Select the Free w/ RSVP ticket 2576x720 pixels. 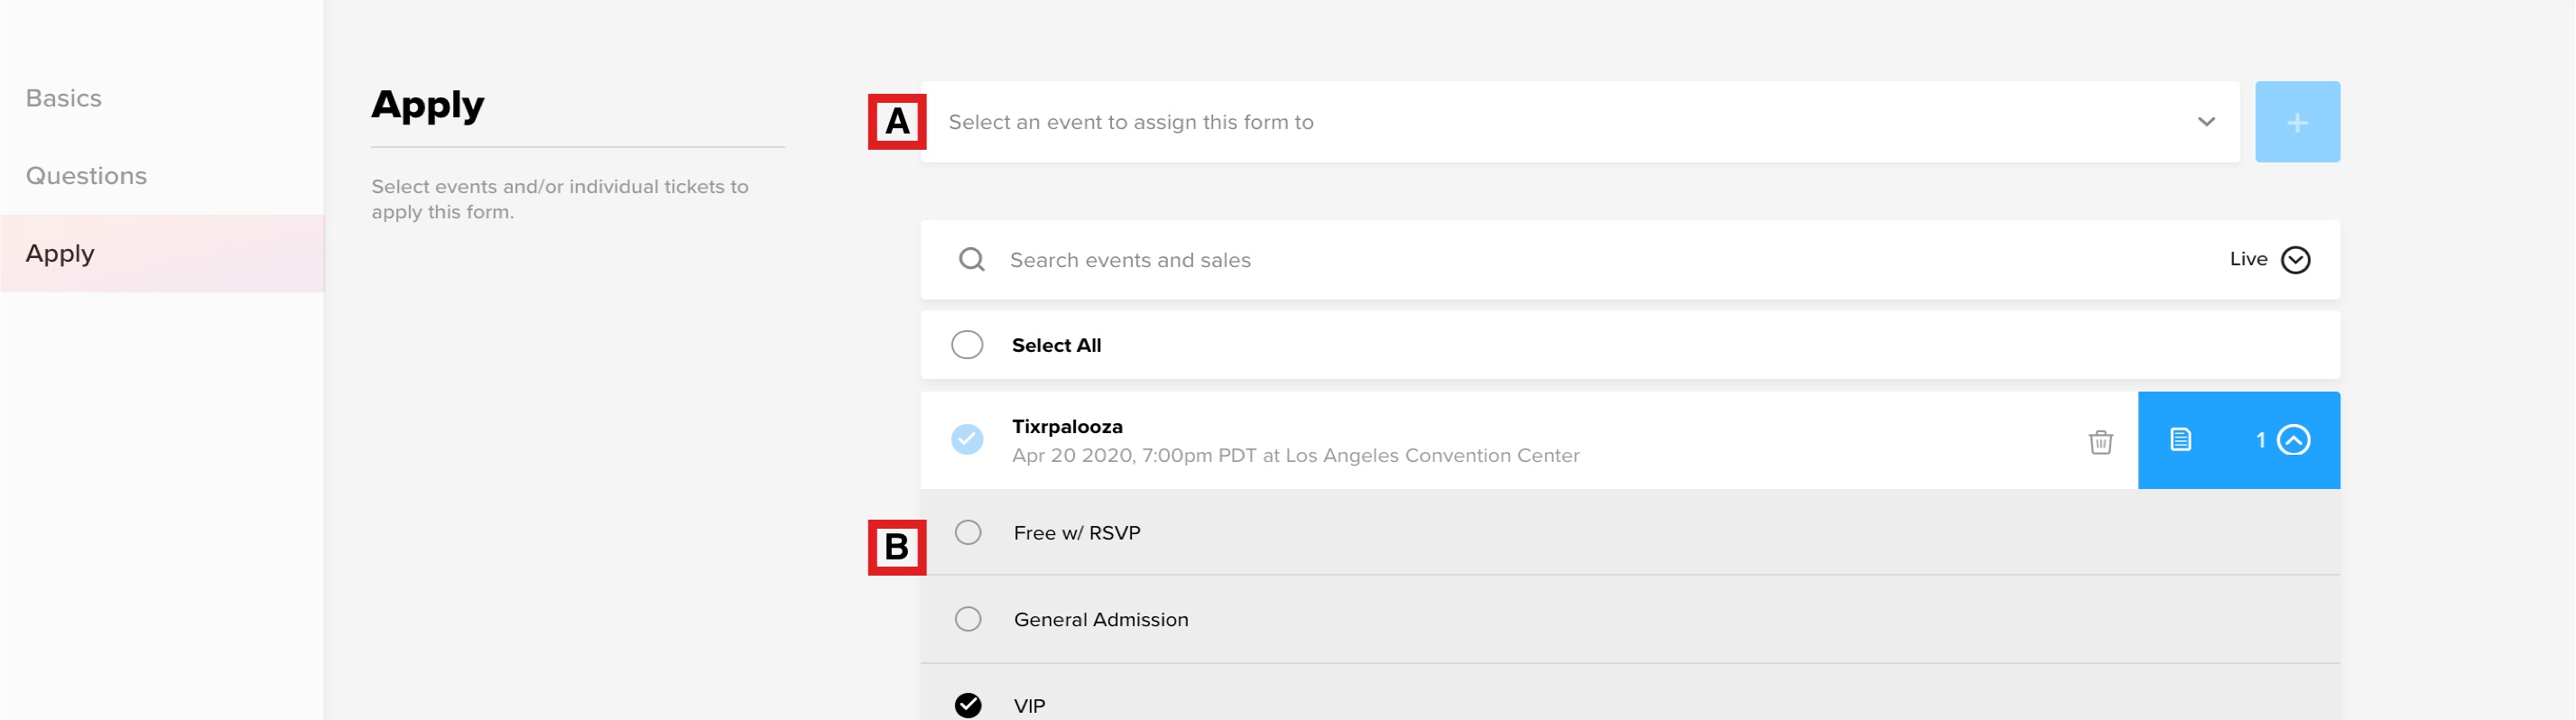(968, 533)
